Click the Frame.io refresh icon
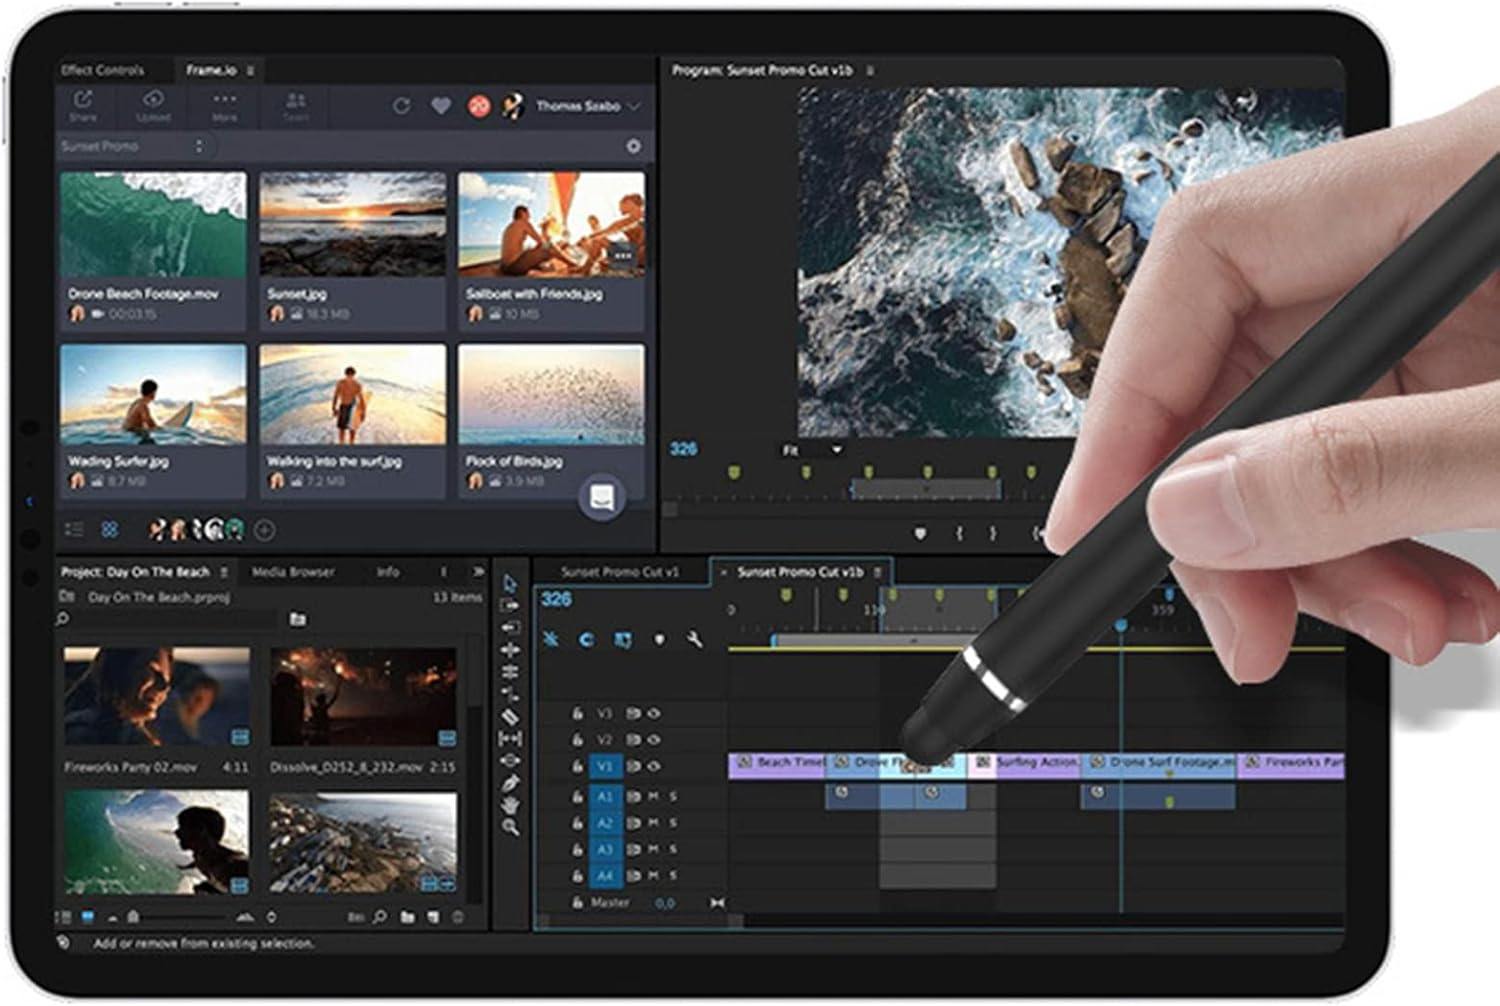Screen dimensions: 1500x1006 click(401, 106)
